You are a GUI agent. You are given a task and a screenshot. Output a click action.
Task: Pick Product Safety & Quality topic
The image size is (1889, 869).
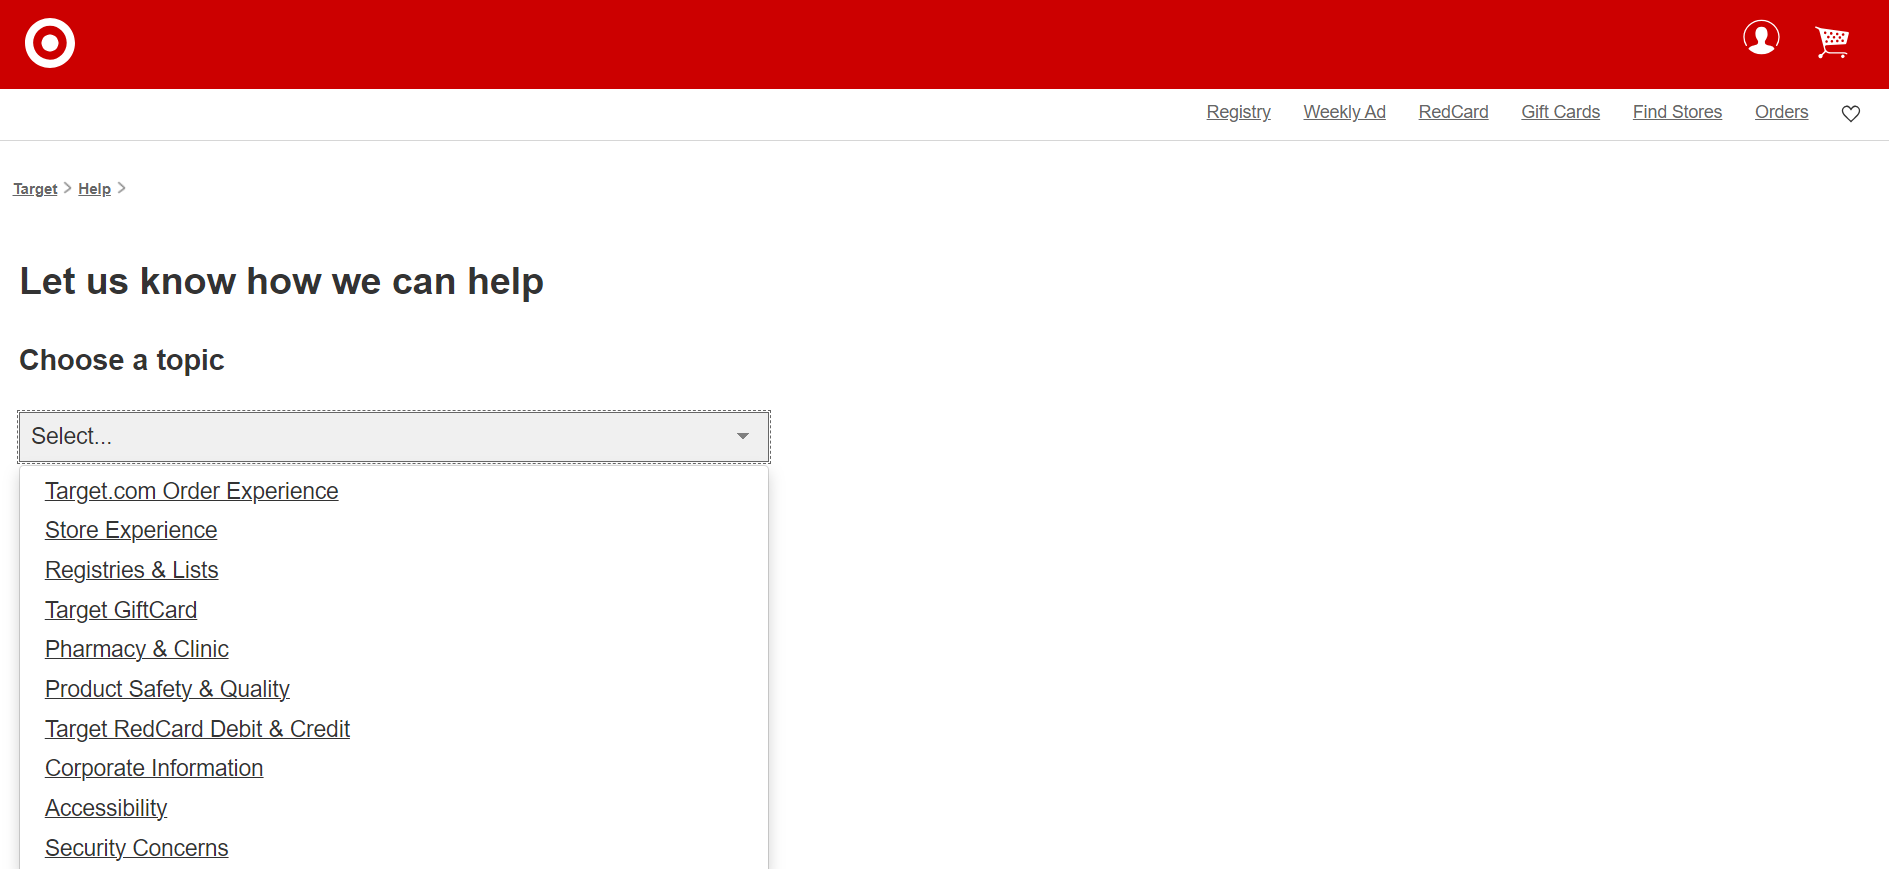(167, 689)
